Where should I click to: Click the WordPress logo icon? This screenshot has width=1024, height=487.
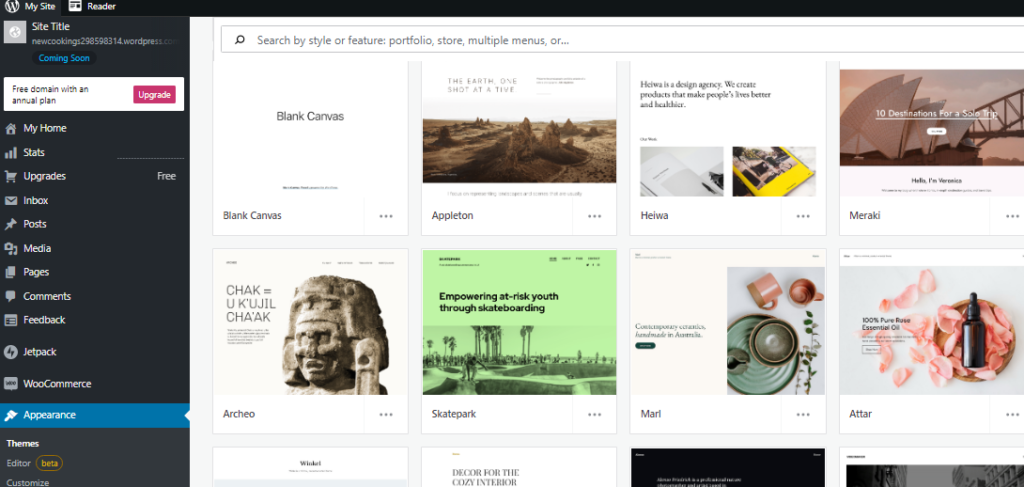12,7
